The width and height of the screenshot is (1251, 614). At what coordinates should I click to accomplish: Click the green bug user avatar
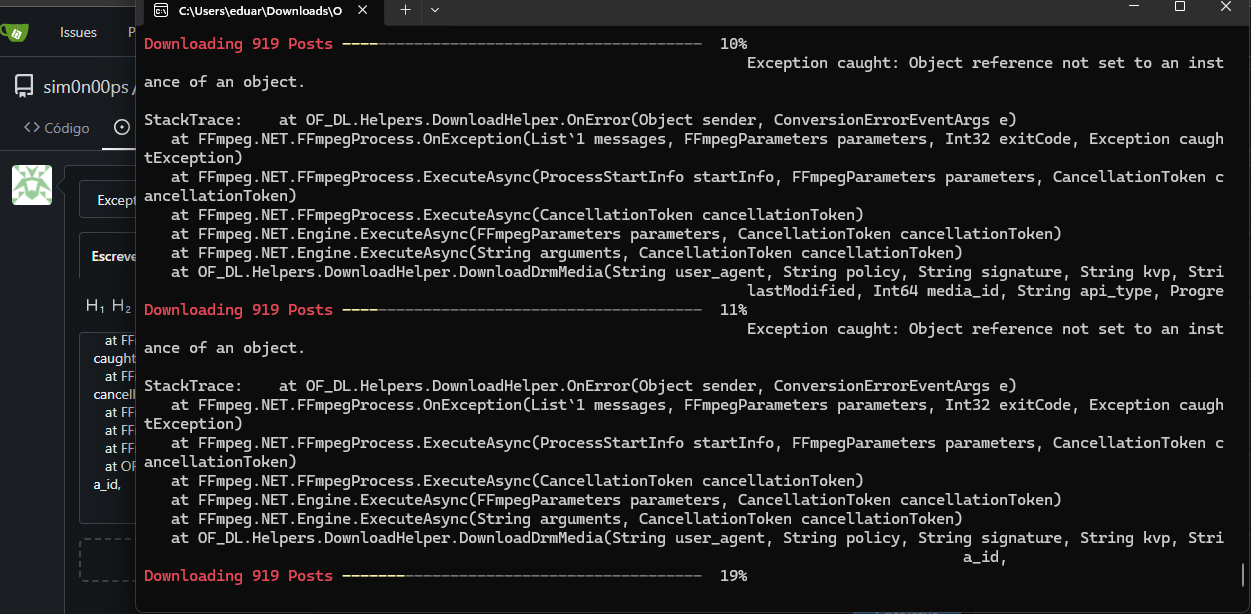(x=32, y=185)
